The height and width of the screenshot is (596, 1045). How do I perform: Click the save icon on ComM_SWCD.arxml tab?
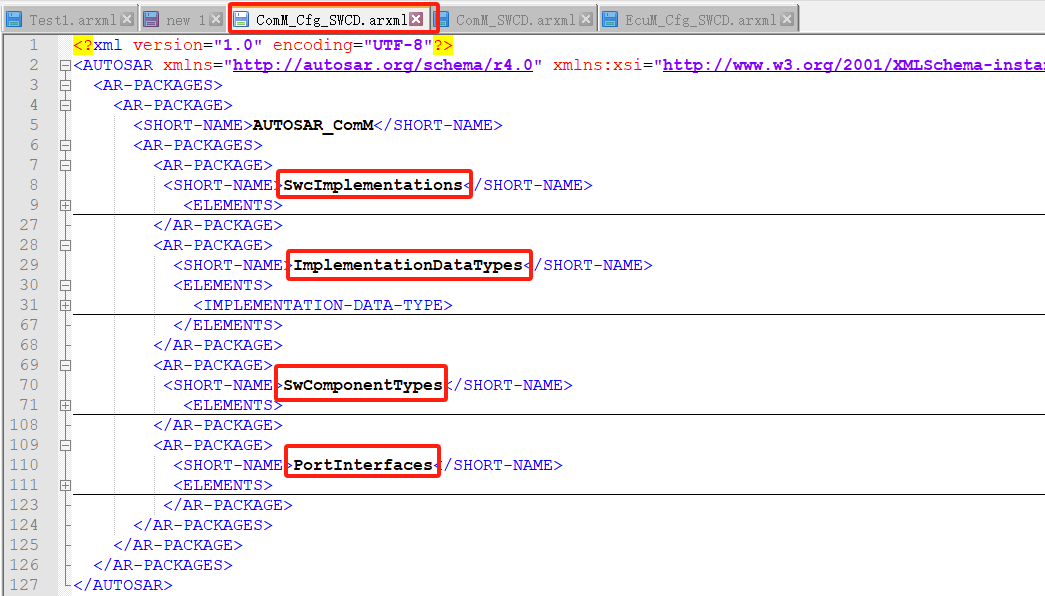click(x=442, y=19)
